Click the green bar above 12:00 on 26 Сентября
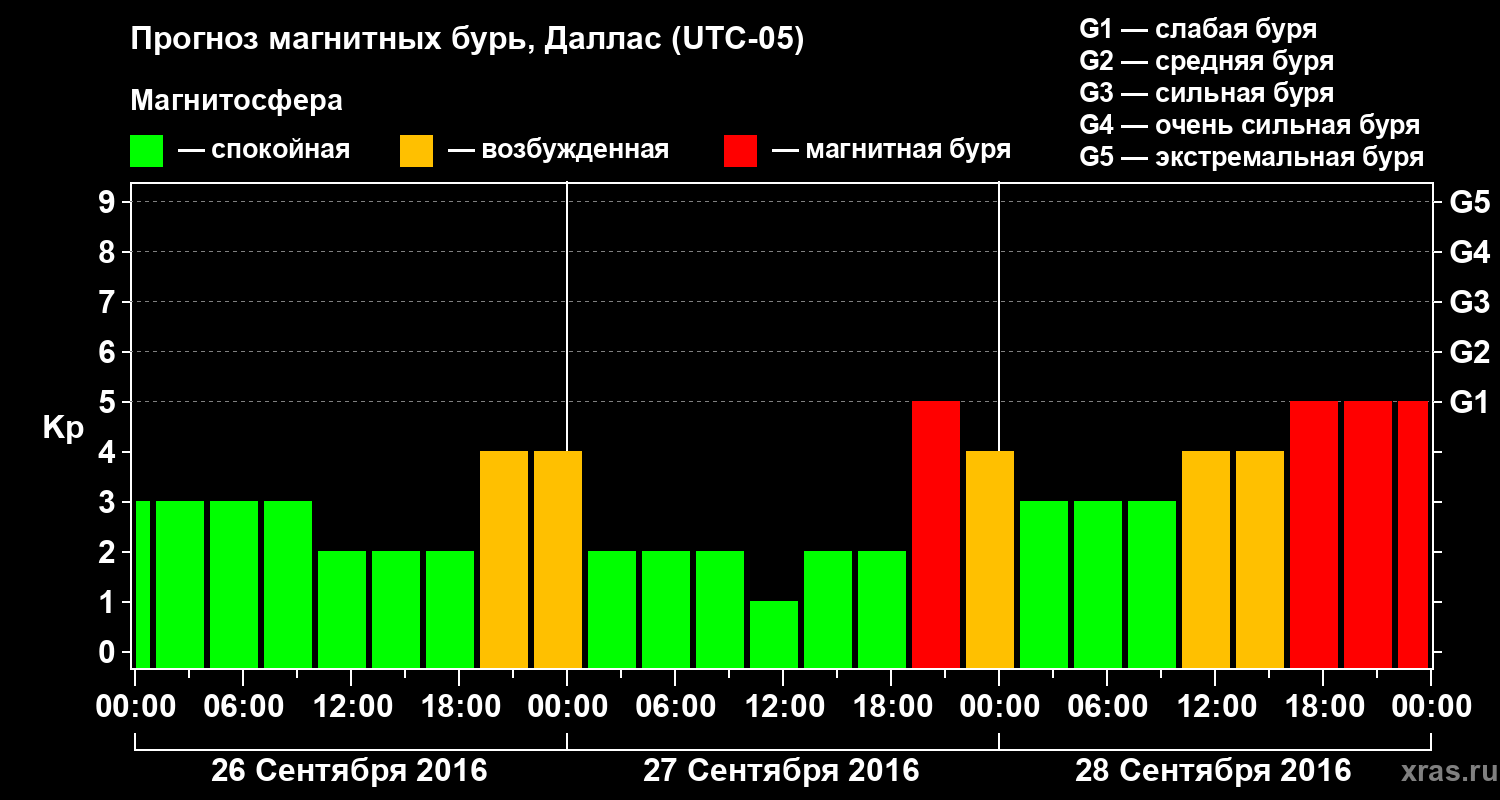The image size is (1500, 800). (342, 609)
